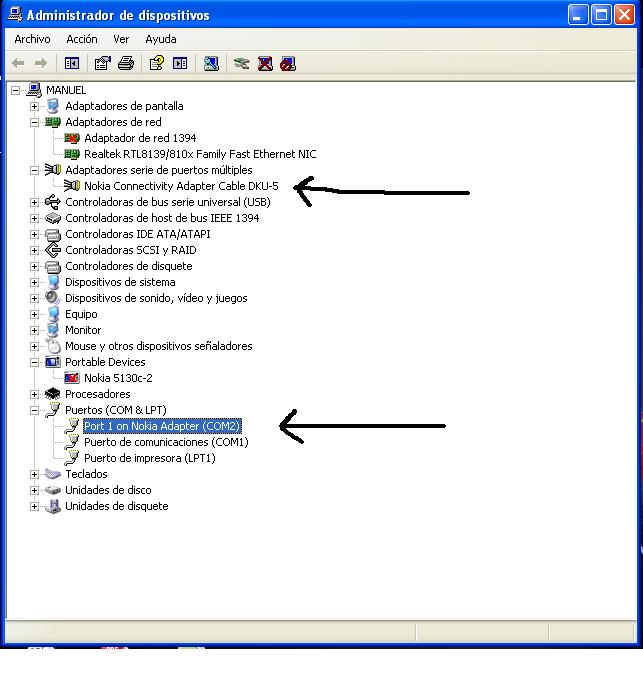Select Puerto de comunicaciones (COM1)

166,442
